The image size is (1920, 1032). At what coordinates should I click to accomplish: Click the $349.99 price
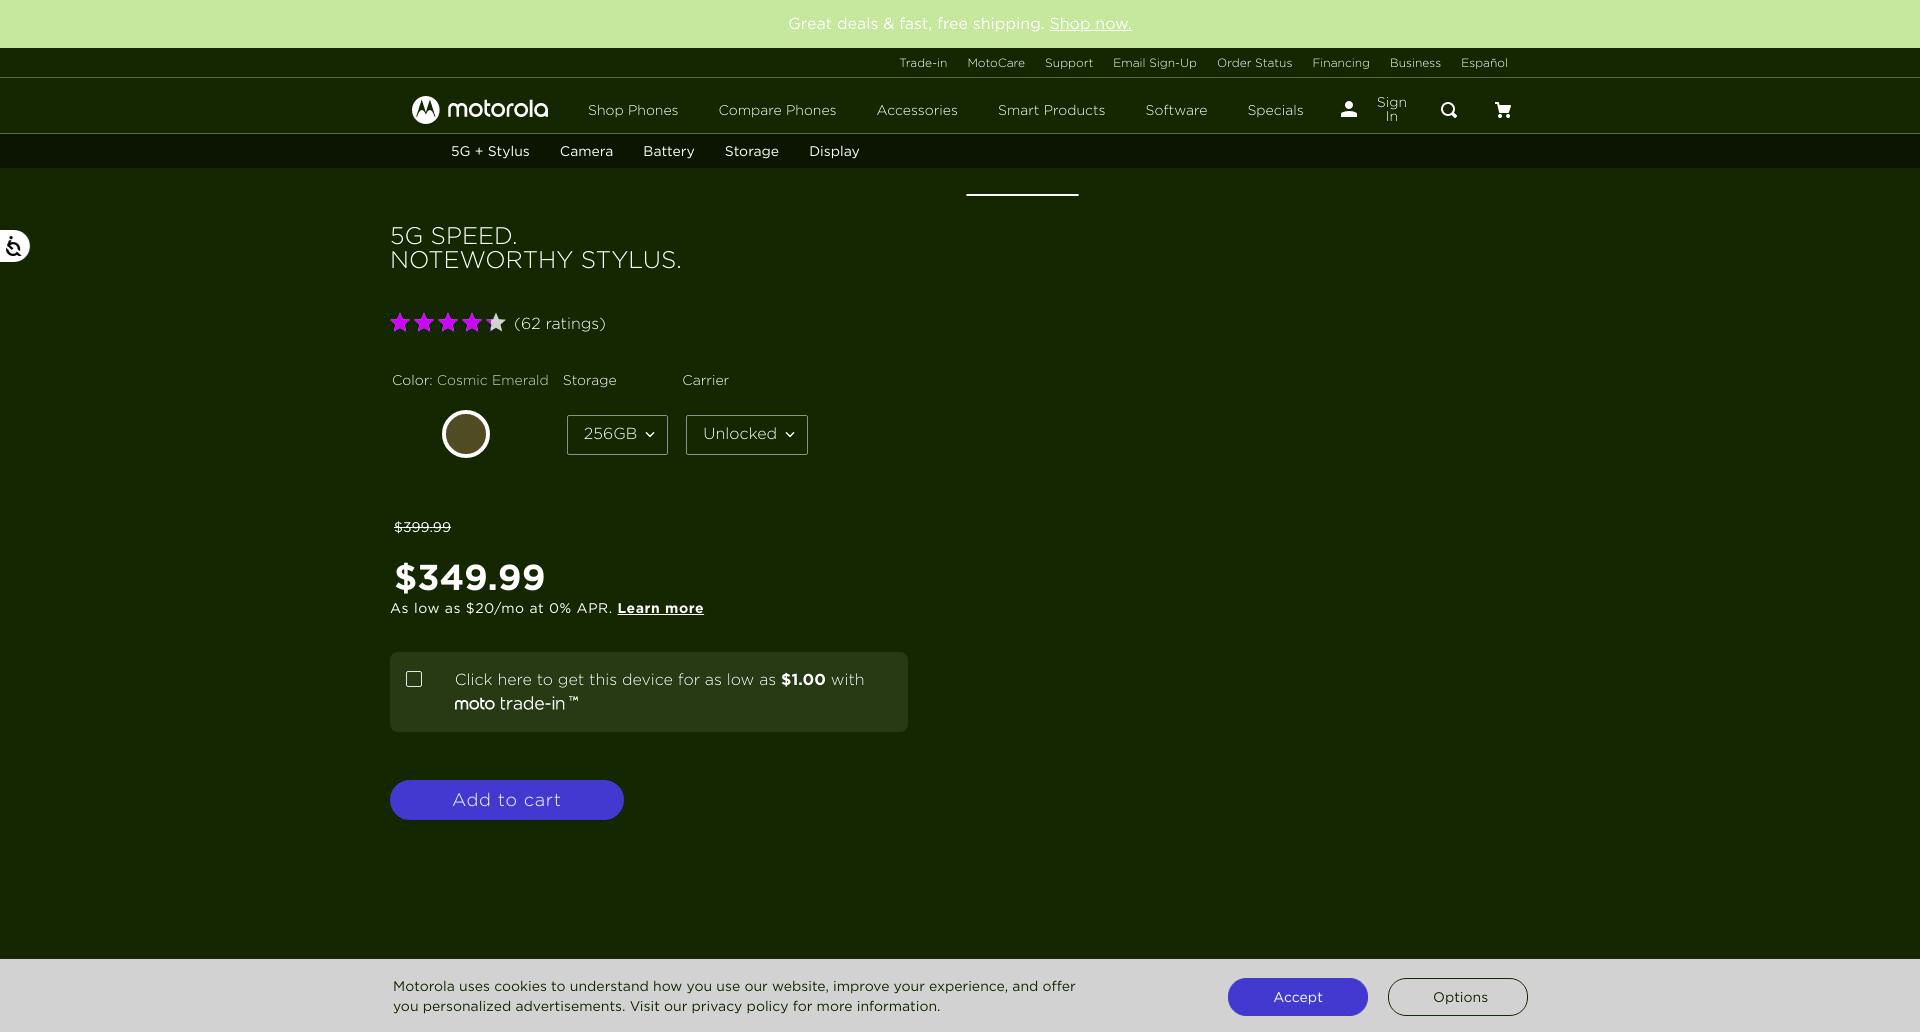click(470, 577)
